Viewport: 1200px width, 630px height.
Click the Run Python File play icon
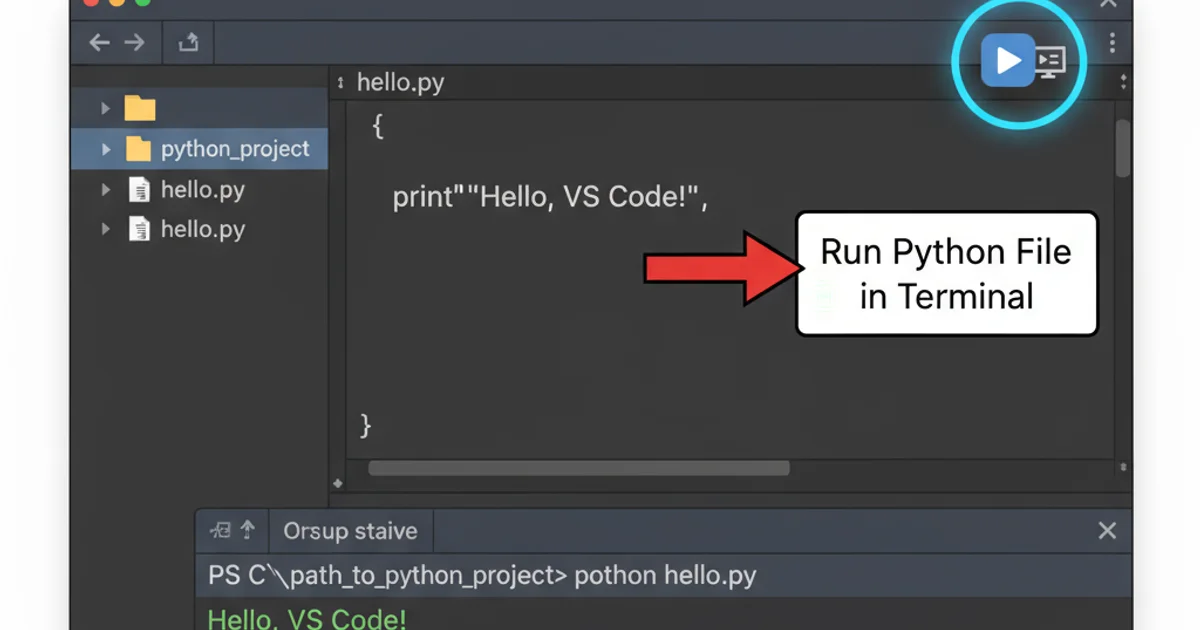[1008, 60]
